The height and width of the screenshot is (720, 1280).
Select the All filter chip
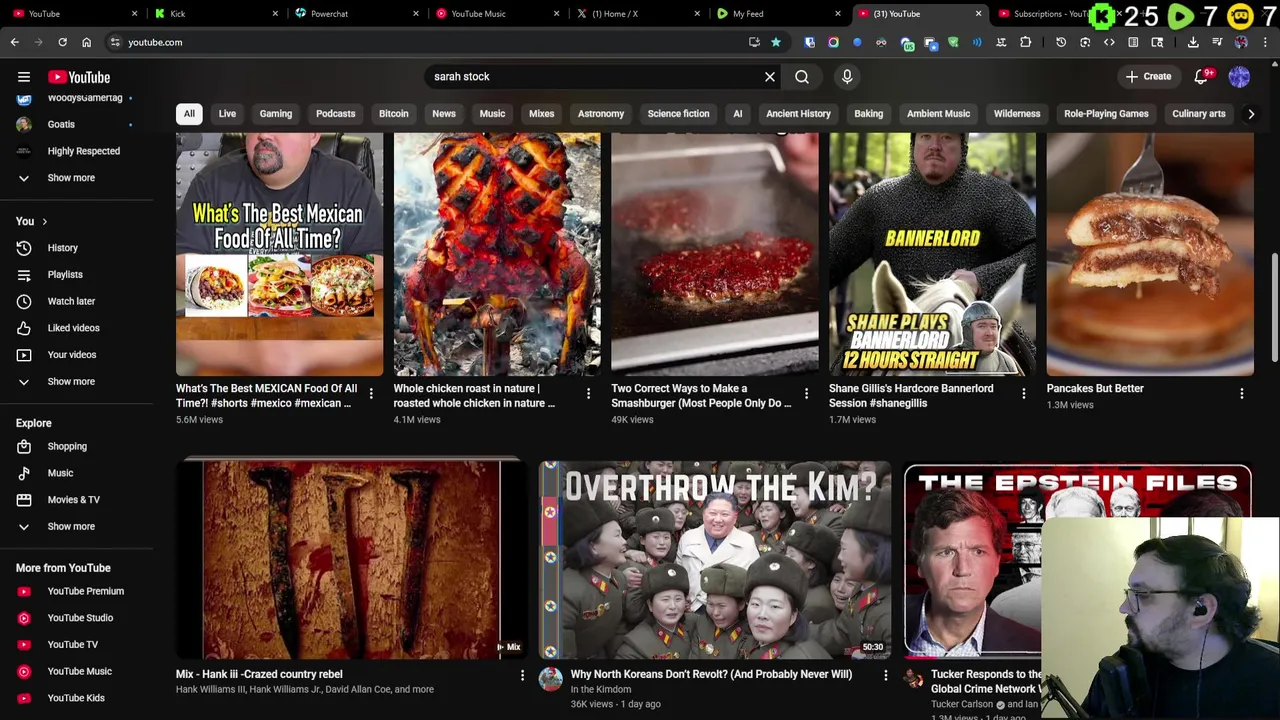[189, 114]
